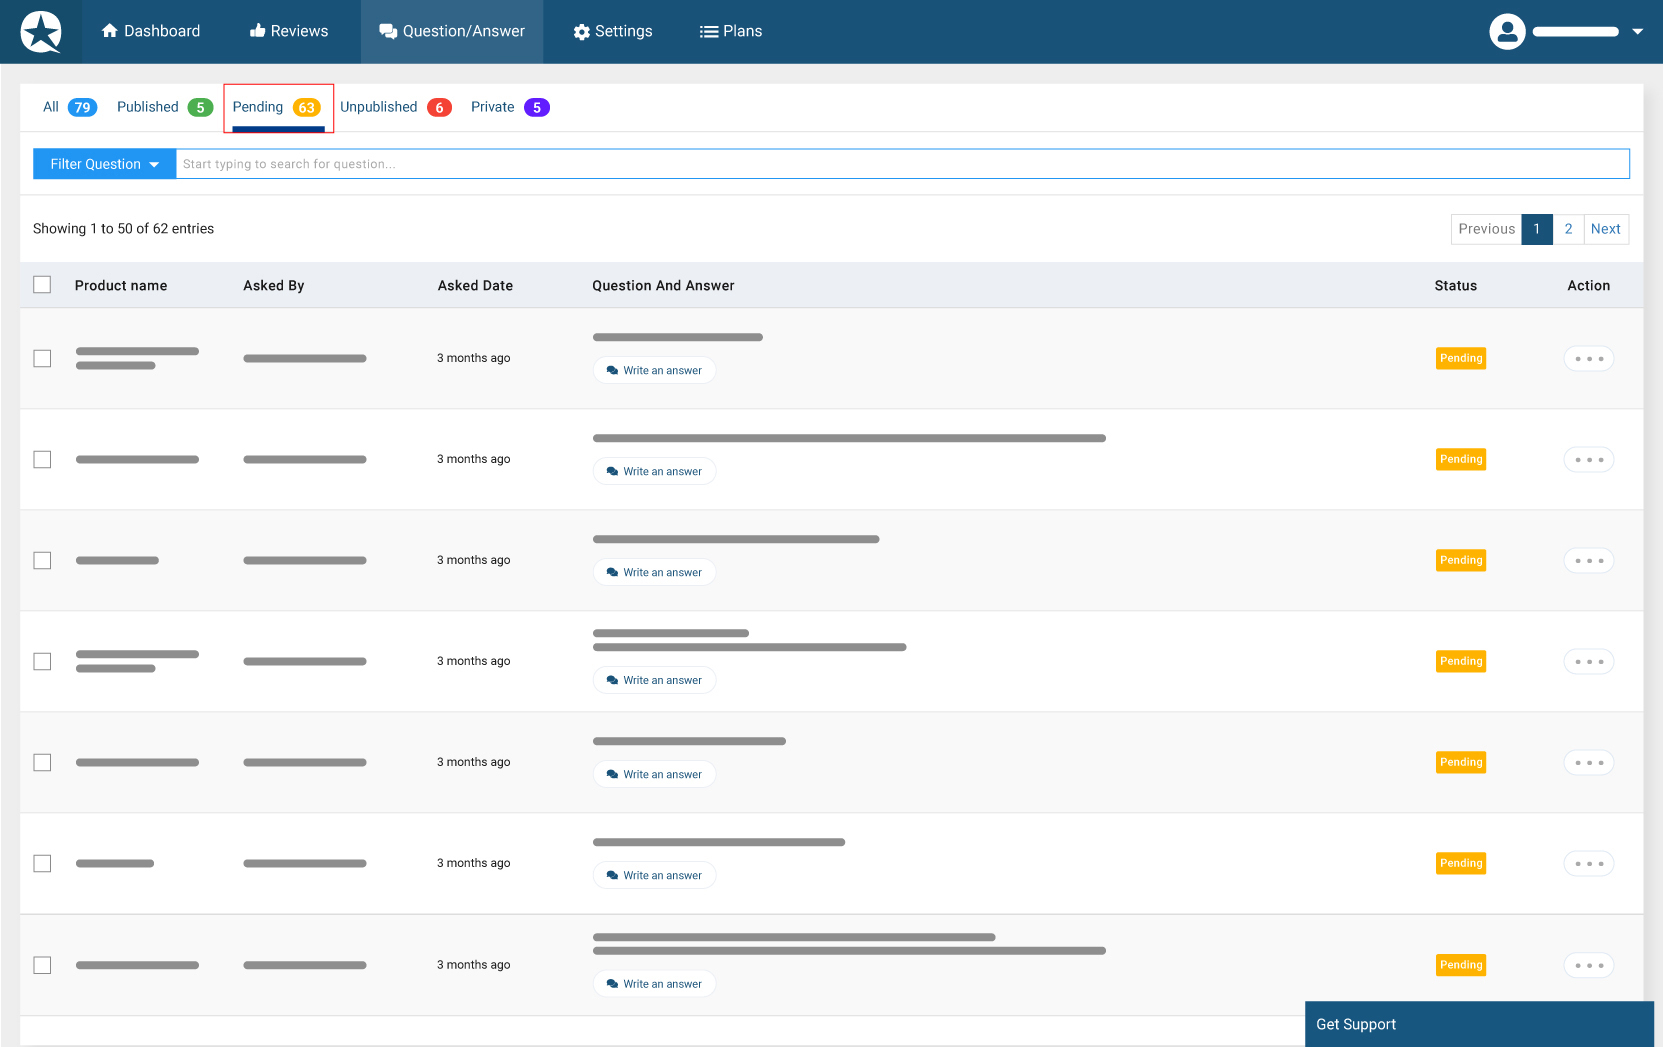Click the Action column header
The width and height of the screenshot is (1663, 1047).
[1589, 285]
